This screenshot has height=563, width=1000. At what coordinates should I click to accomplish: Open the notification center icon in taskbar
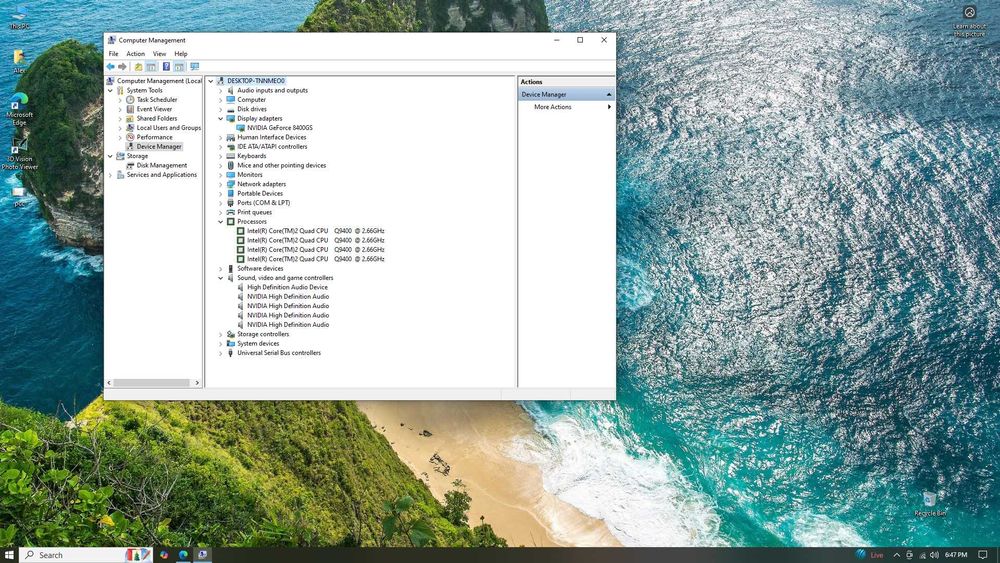coord(983,555)
